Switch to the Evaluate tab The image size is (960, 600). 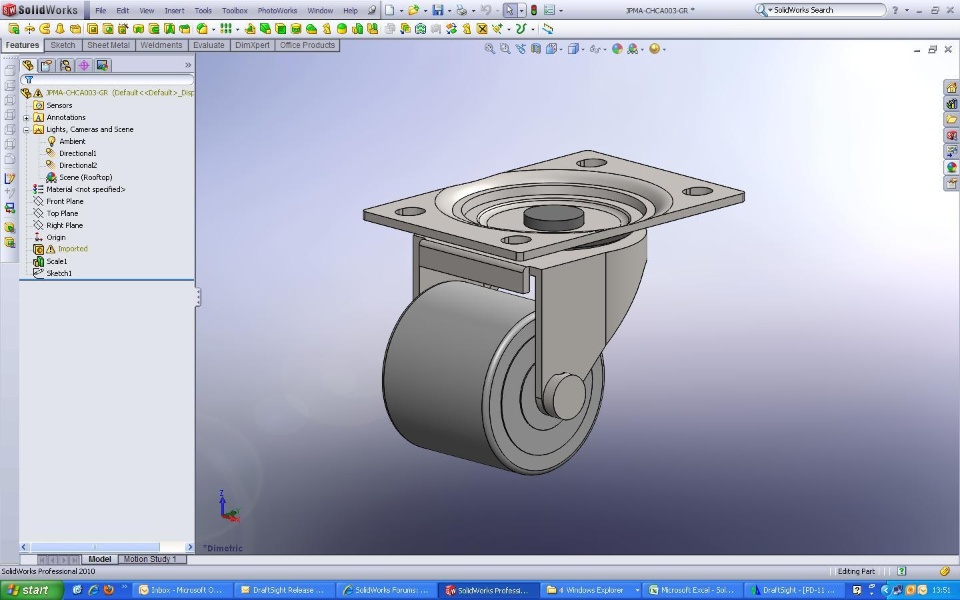pos(209,45)
